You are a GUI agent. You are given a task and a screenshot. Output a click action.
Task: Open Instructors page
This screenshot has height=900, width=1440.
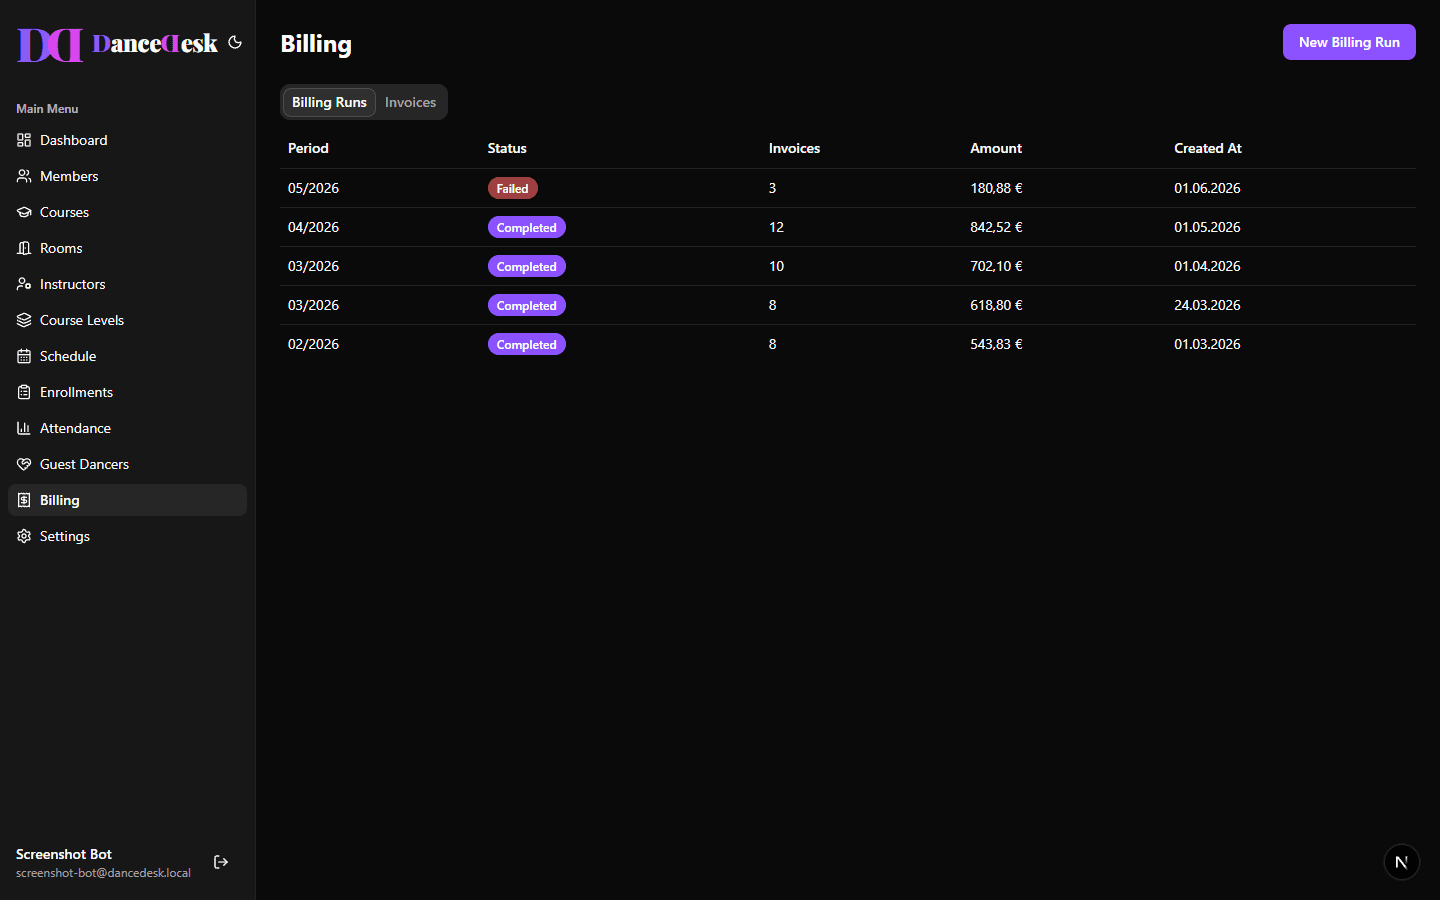[x=127, y=284]
